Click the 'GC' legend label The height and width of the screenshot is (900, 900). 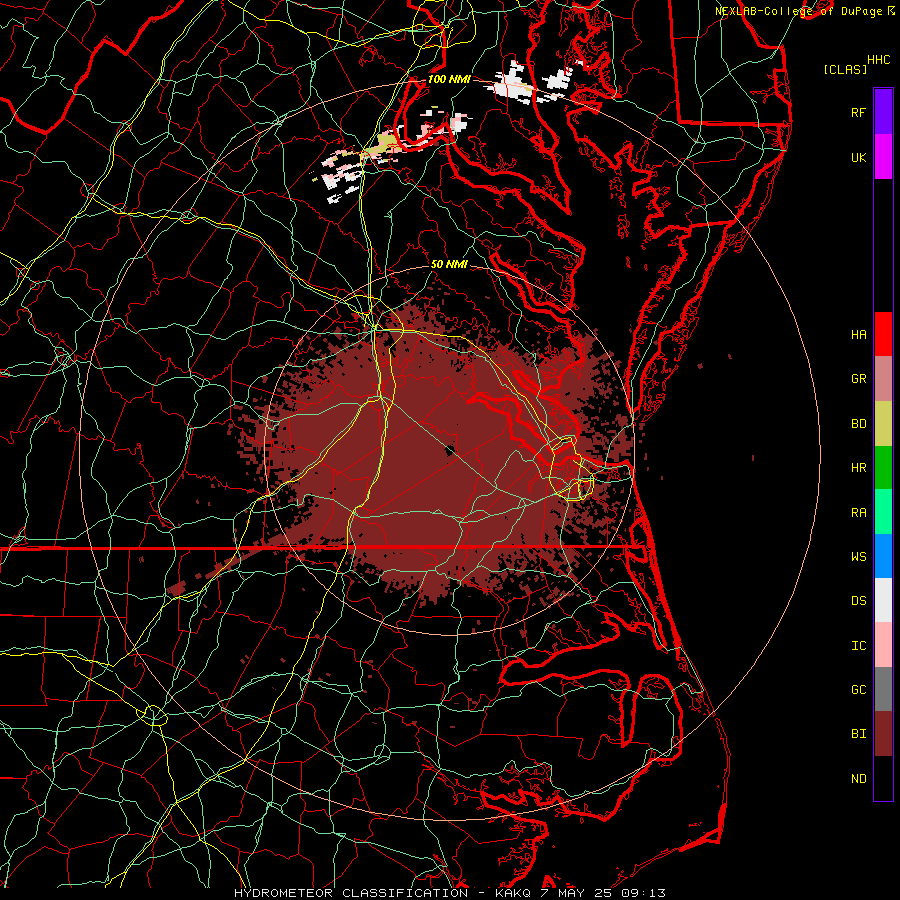click(858, 690)
